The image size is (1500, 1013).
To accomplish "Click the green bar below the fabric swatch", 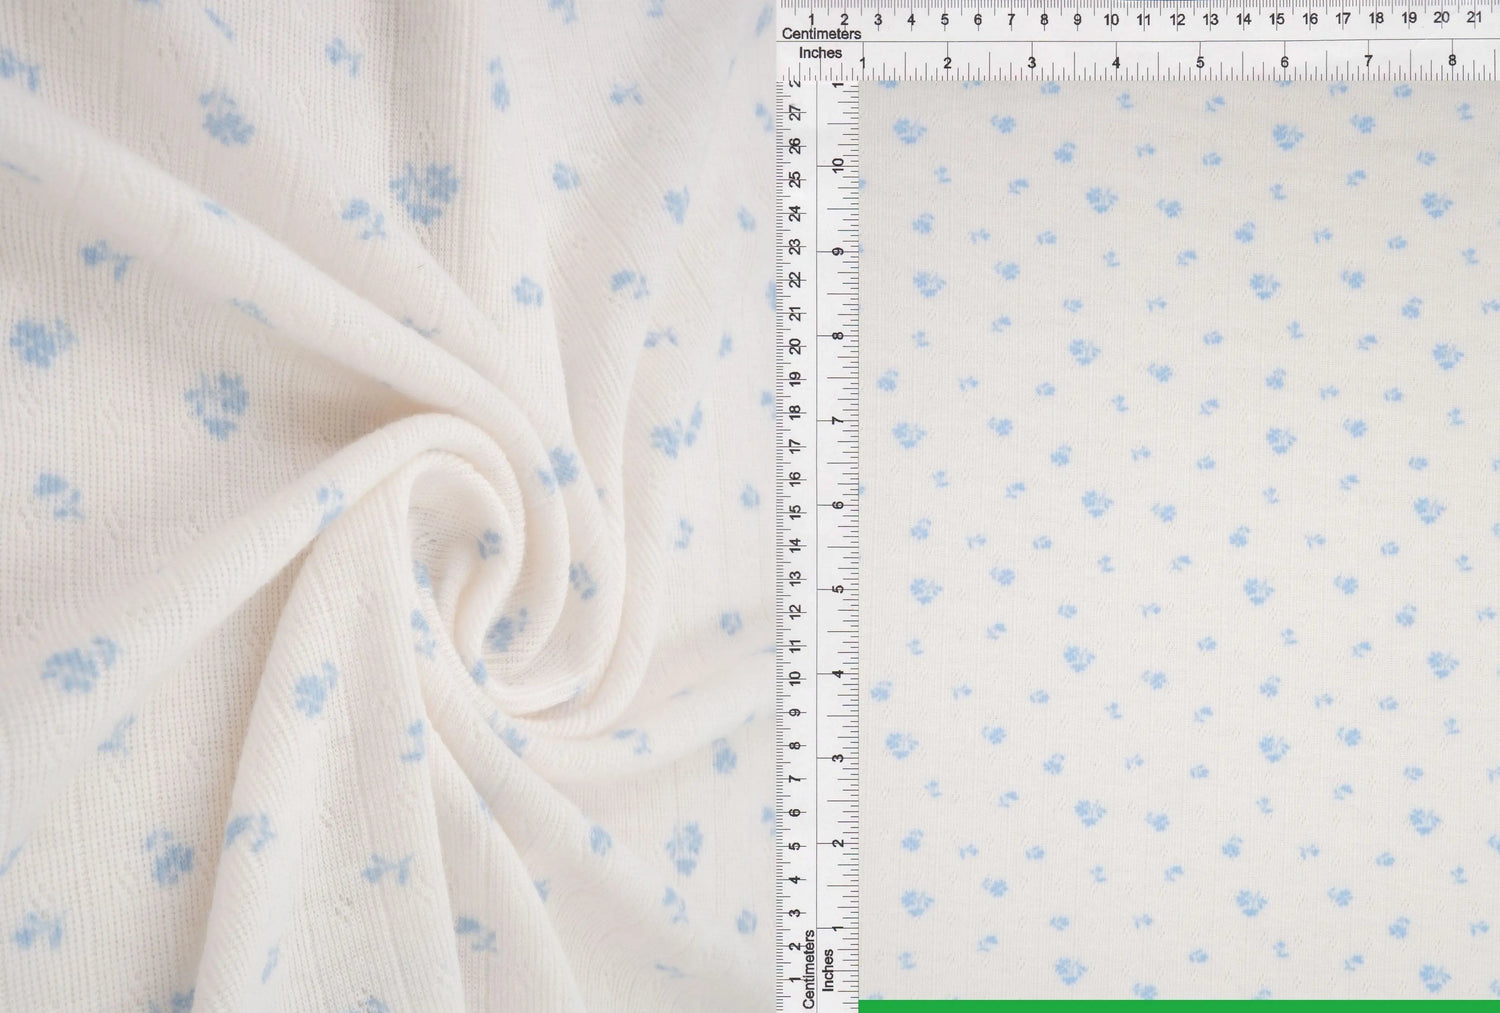I will 1178,1006.
